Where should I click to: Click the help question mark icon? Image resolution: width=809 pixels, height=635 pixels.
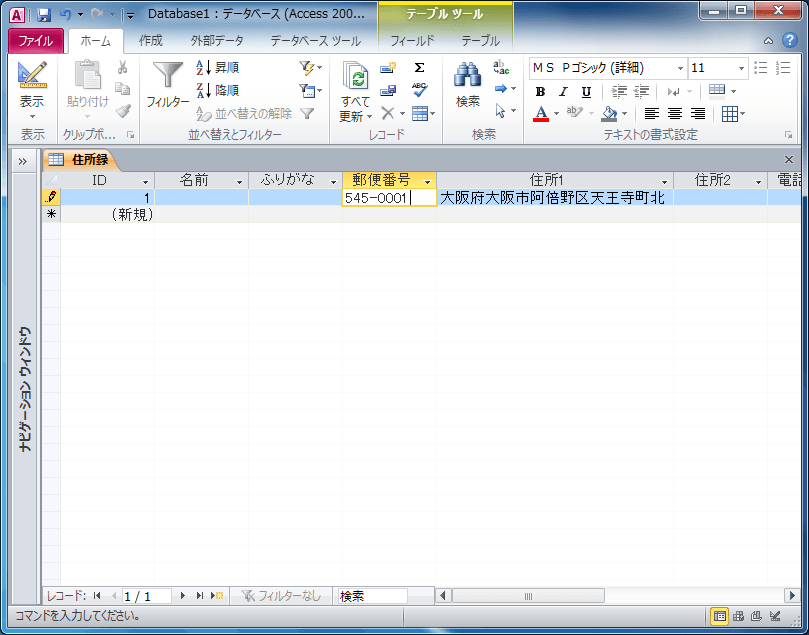pyautogui.click(x=789, y=40)
